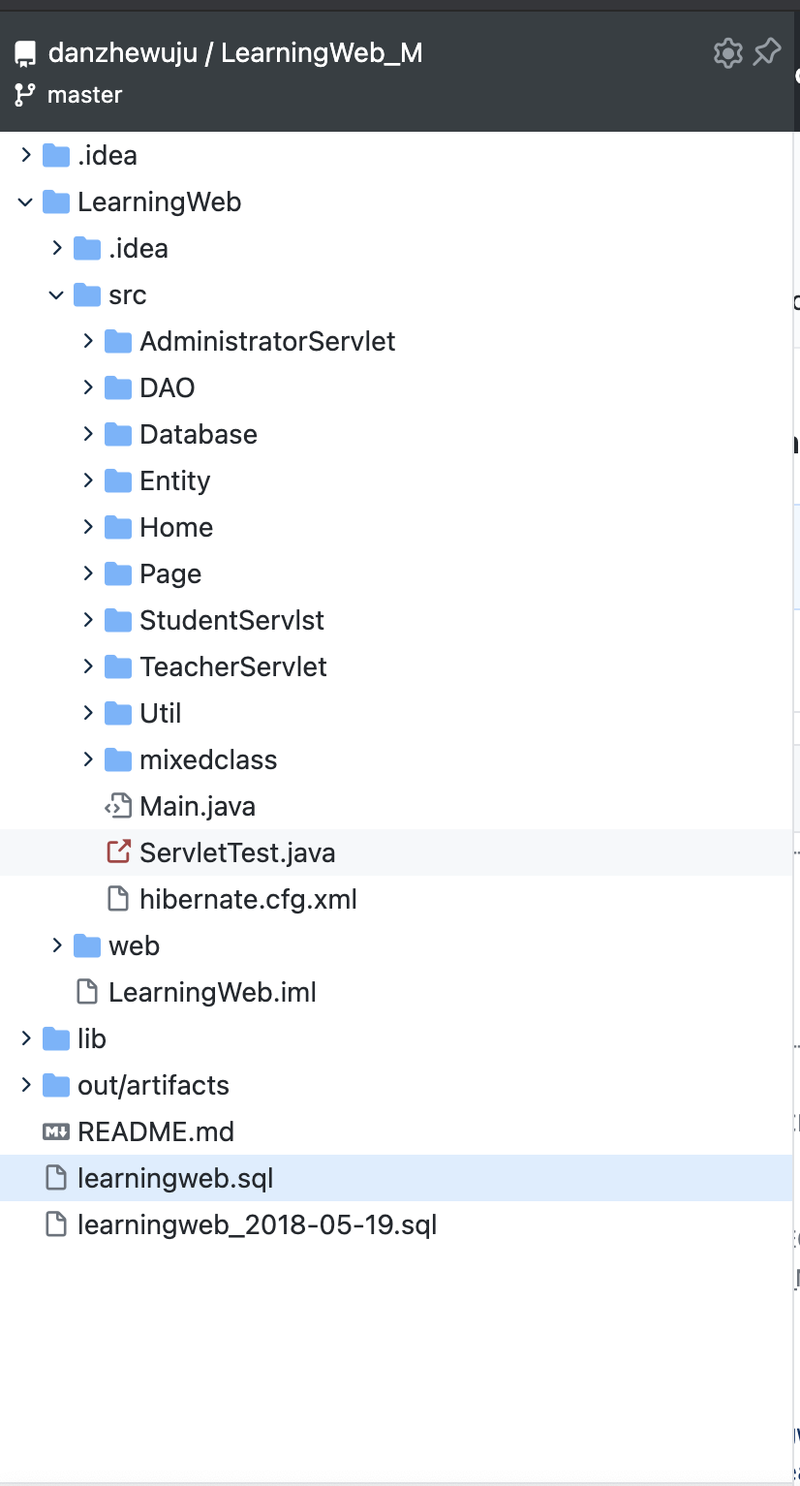Click the README.md markdown icon
Image resolution: width=800 pixels, height=1486 pixels.
tap(56, 1132)
